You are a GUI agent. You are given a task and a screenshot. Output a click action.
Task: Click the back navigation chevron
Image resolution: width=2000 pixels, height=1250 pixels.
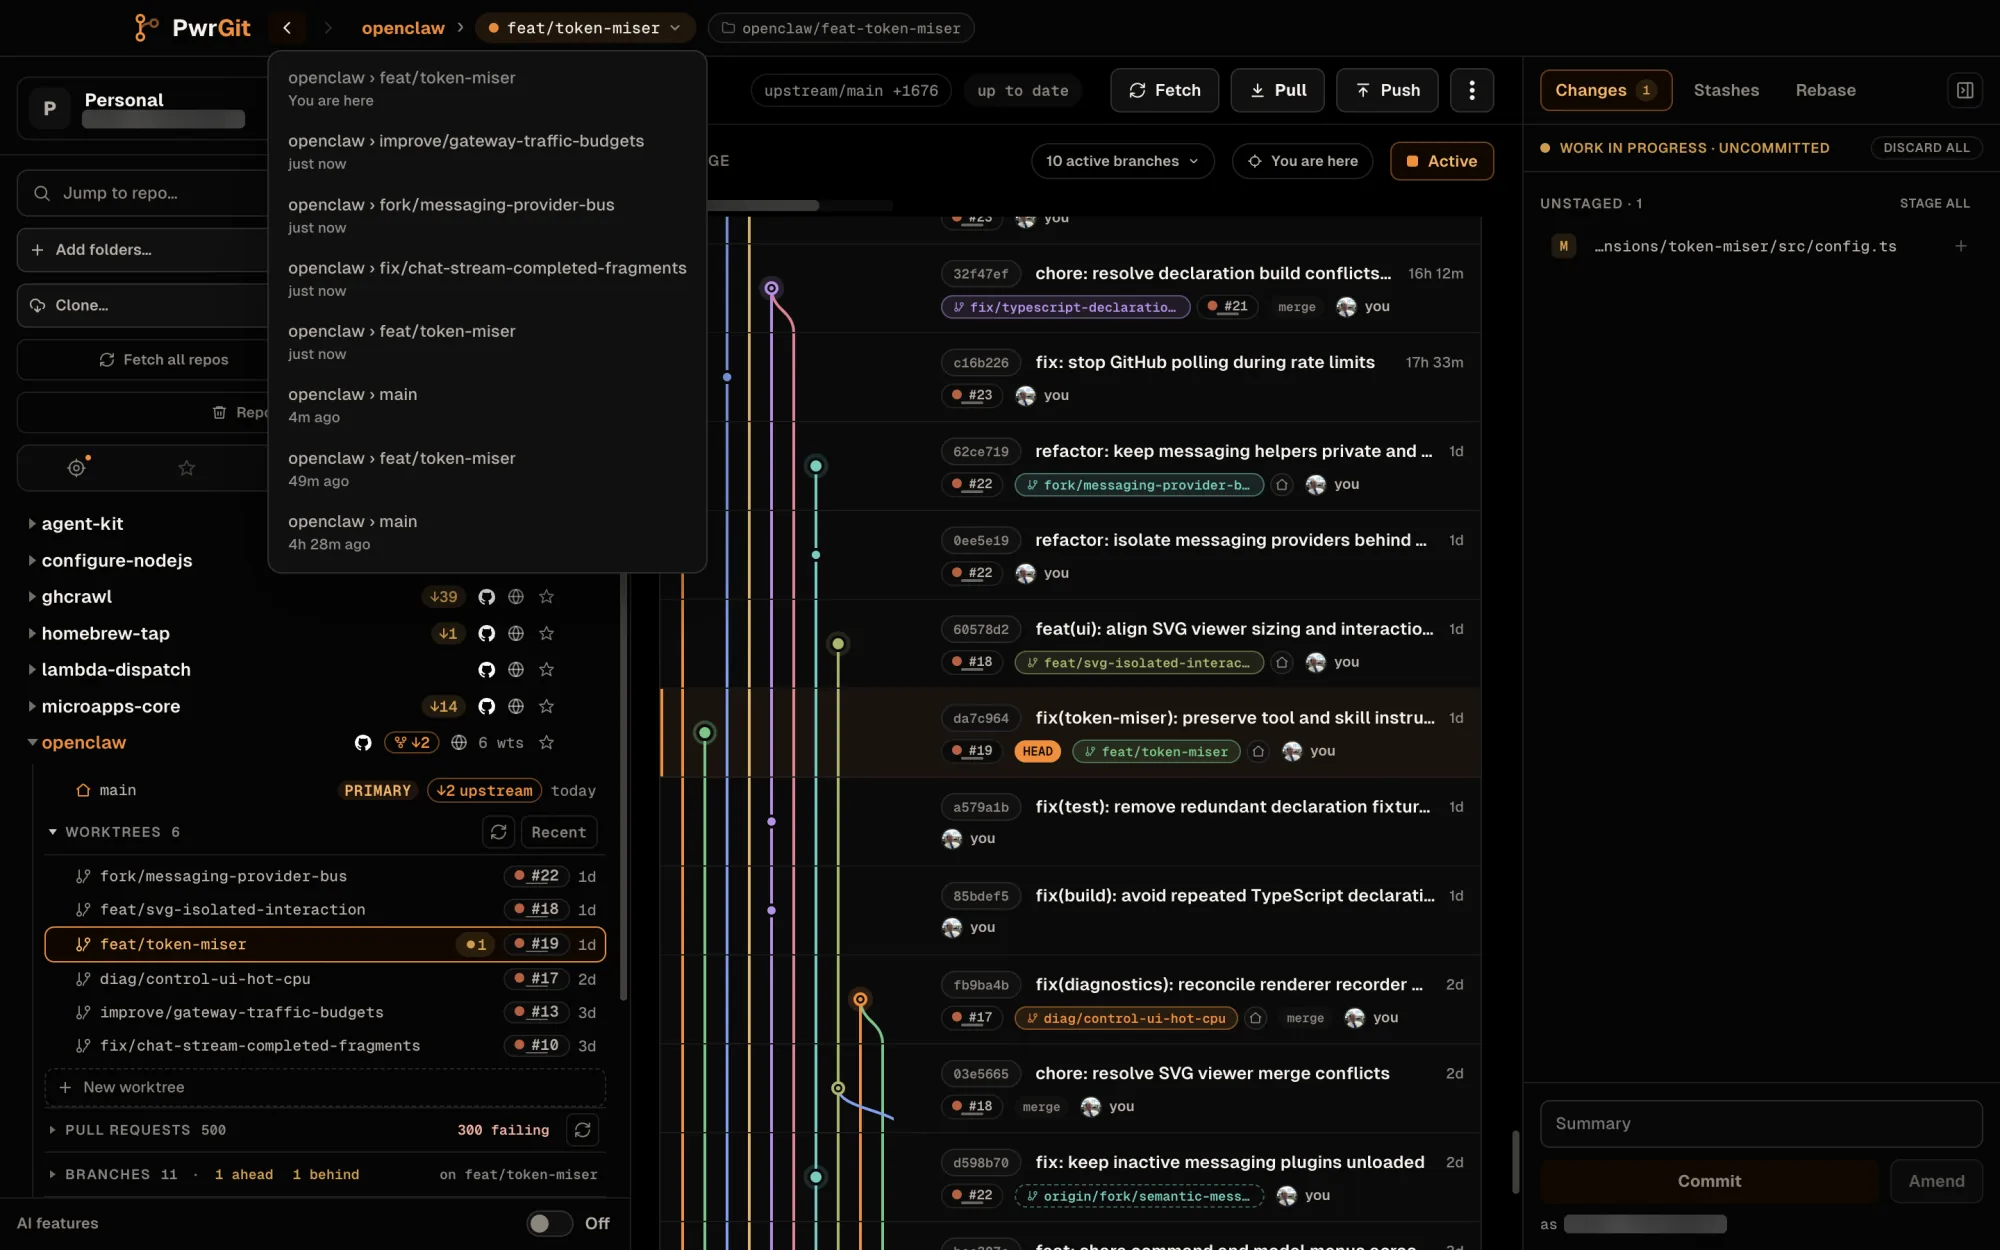pos(287,28)
